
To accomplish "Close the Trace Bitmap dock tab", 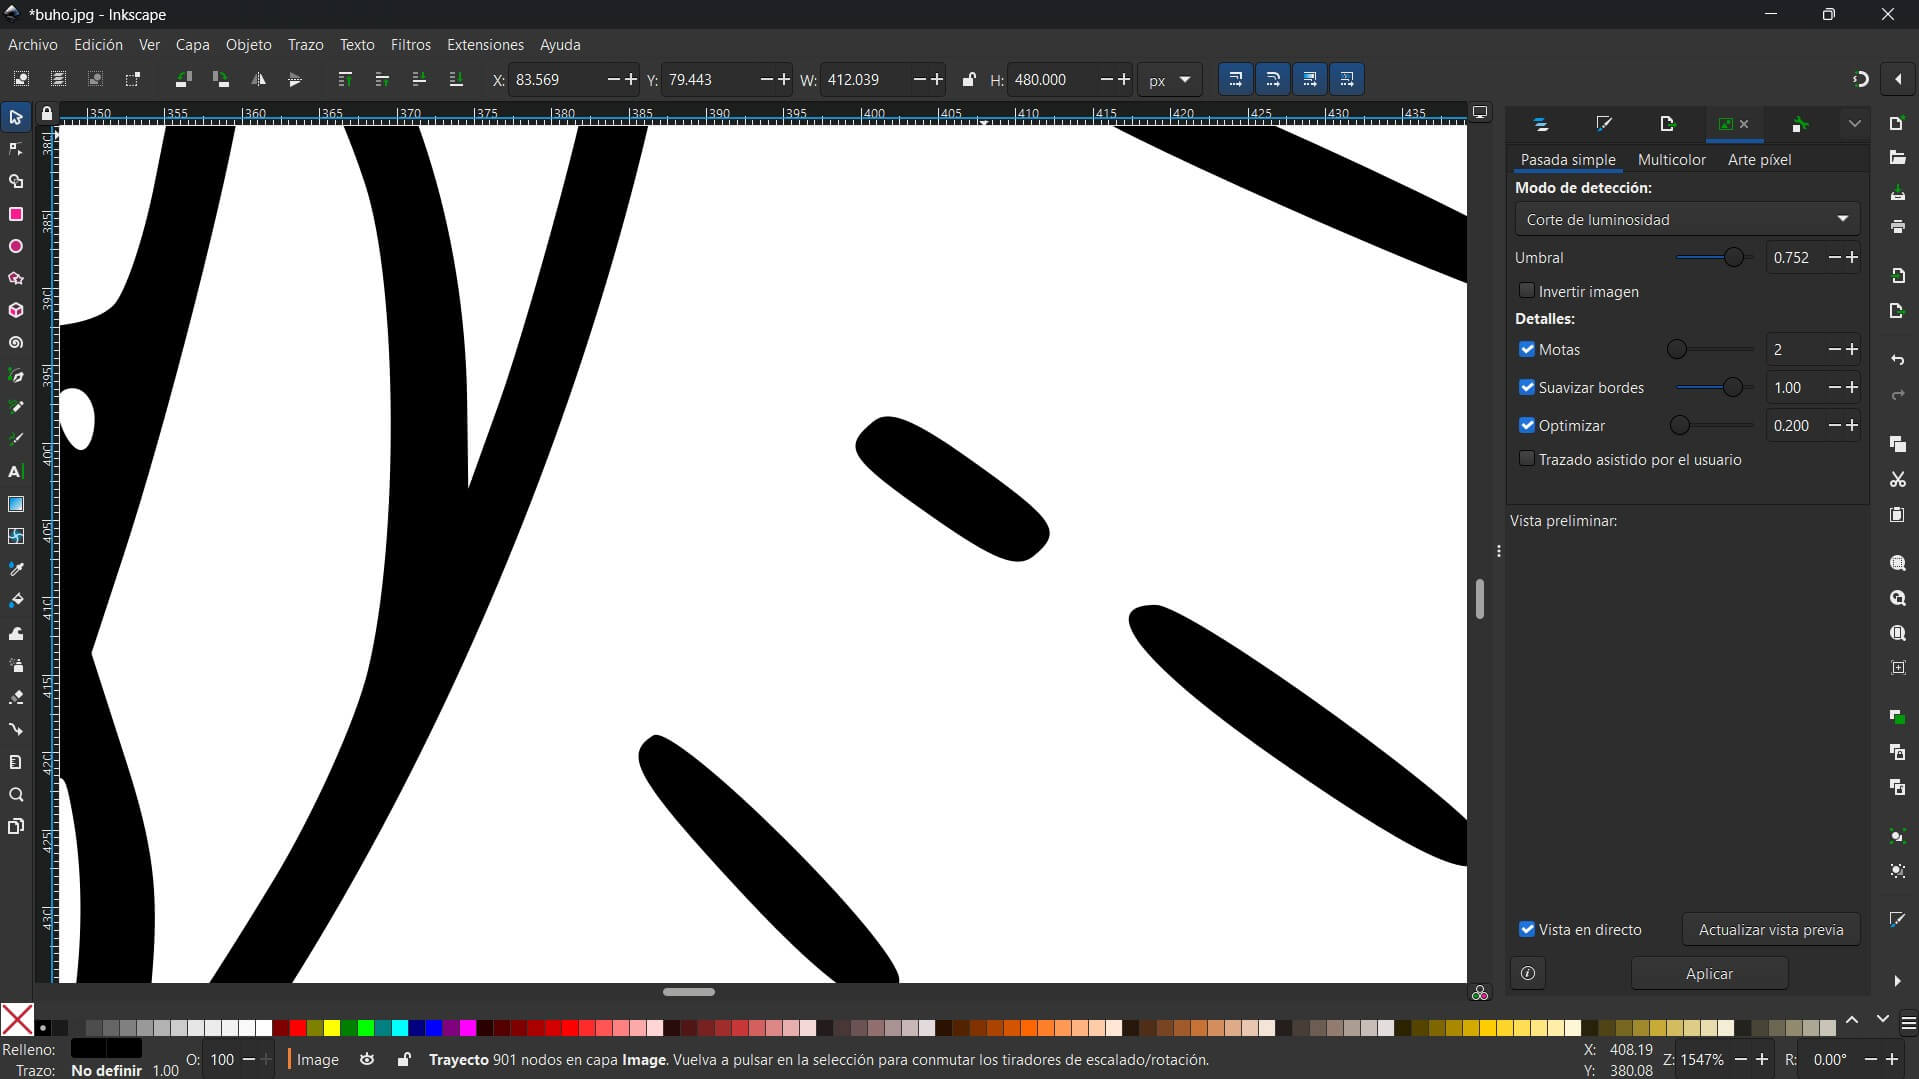I will pos(1744,124).
